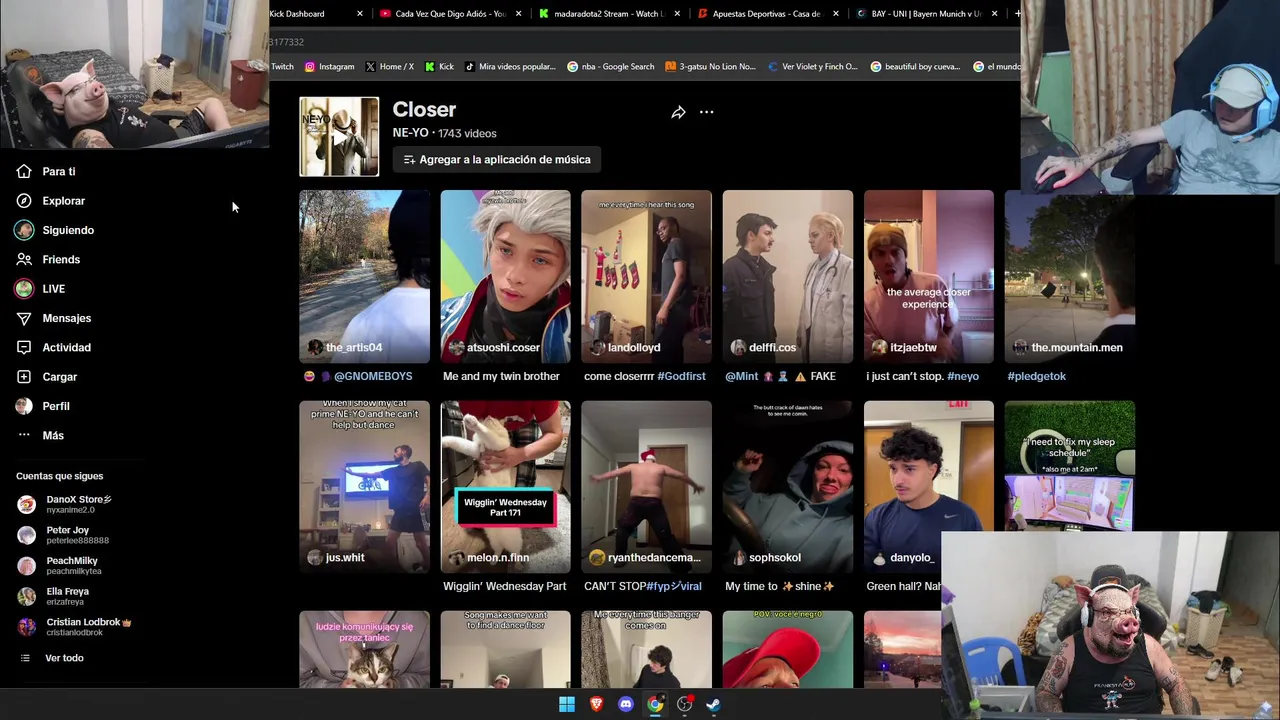Open the Instagram bookmark
This screenshot has height=720, width=1280.
pyautogui.click(x=330, y=67)
